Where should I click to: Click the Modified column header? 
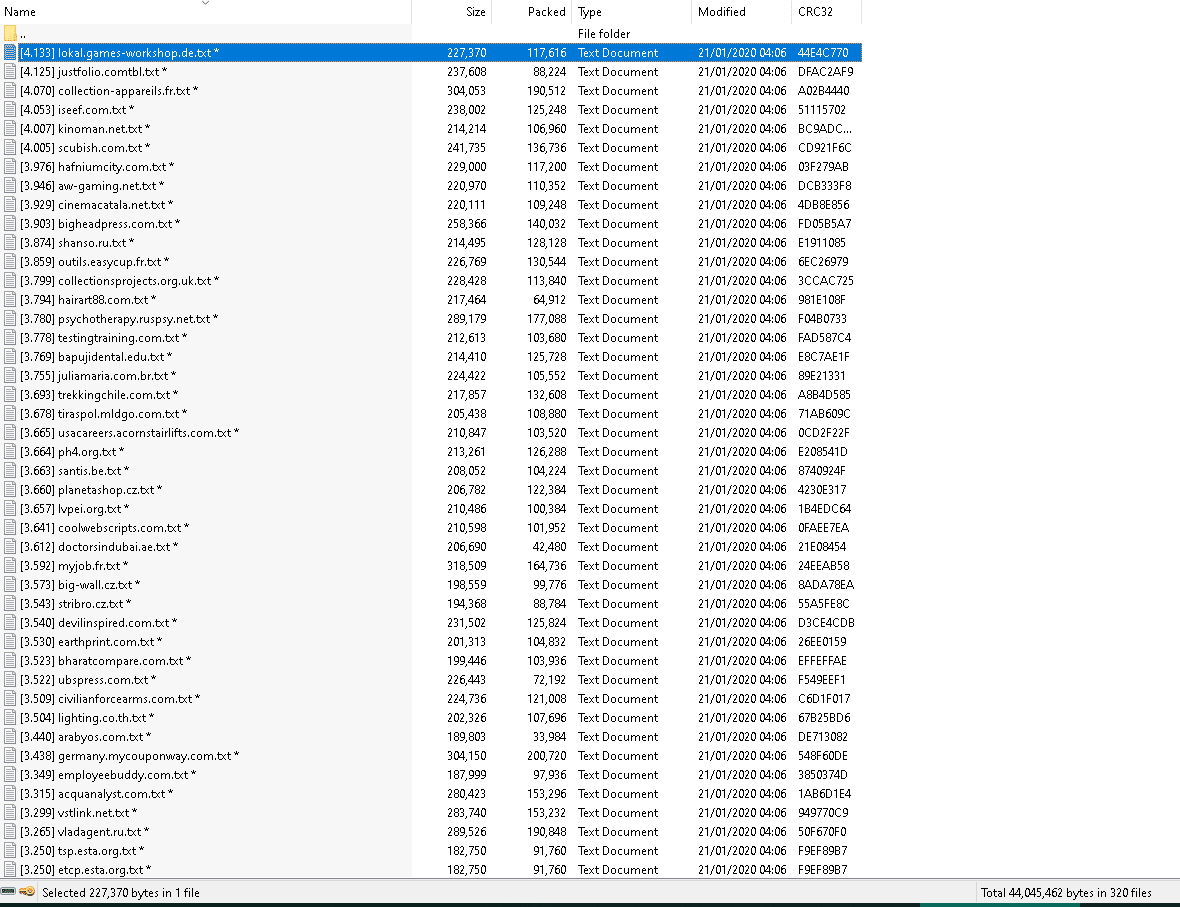coord(721,12)
